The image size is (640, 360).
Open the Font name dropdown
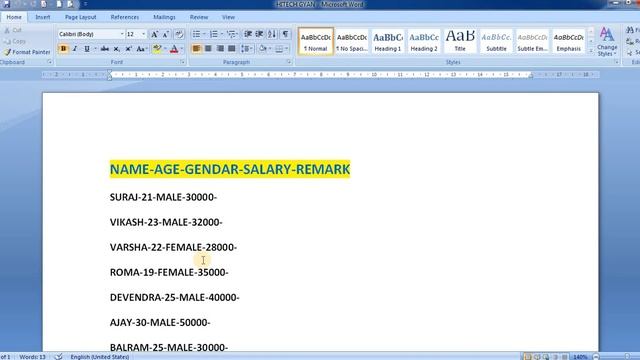tap(122, 34)
